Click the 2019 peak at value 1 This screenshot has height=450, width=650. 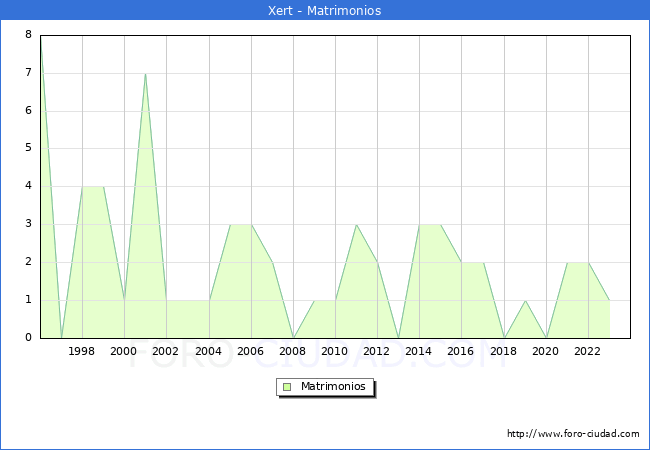point(525,300)
